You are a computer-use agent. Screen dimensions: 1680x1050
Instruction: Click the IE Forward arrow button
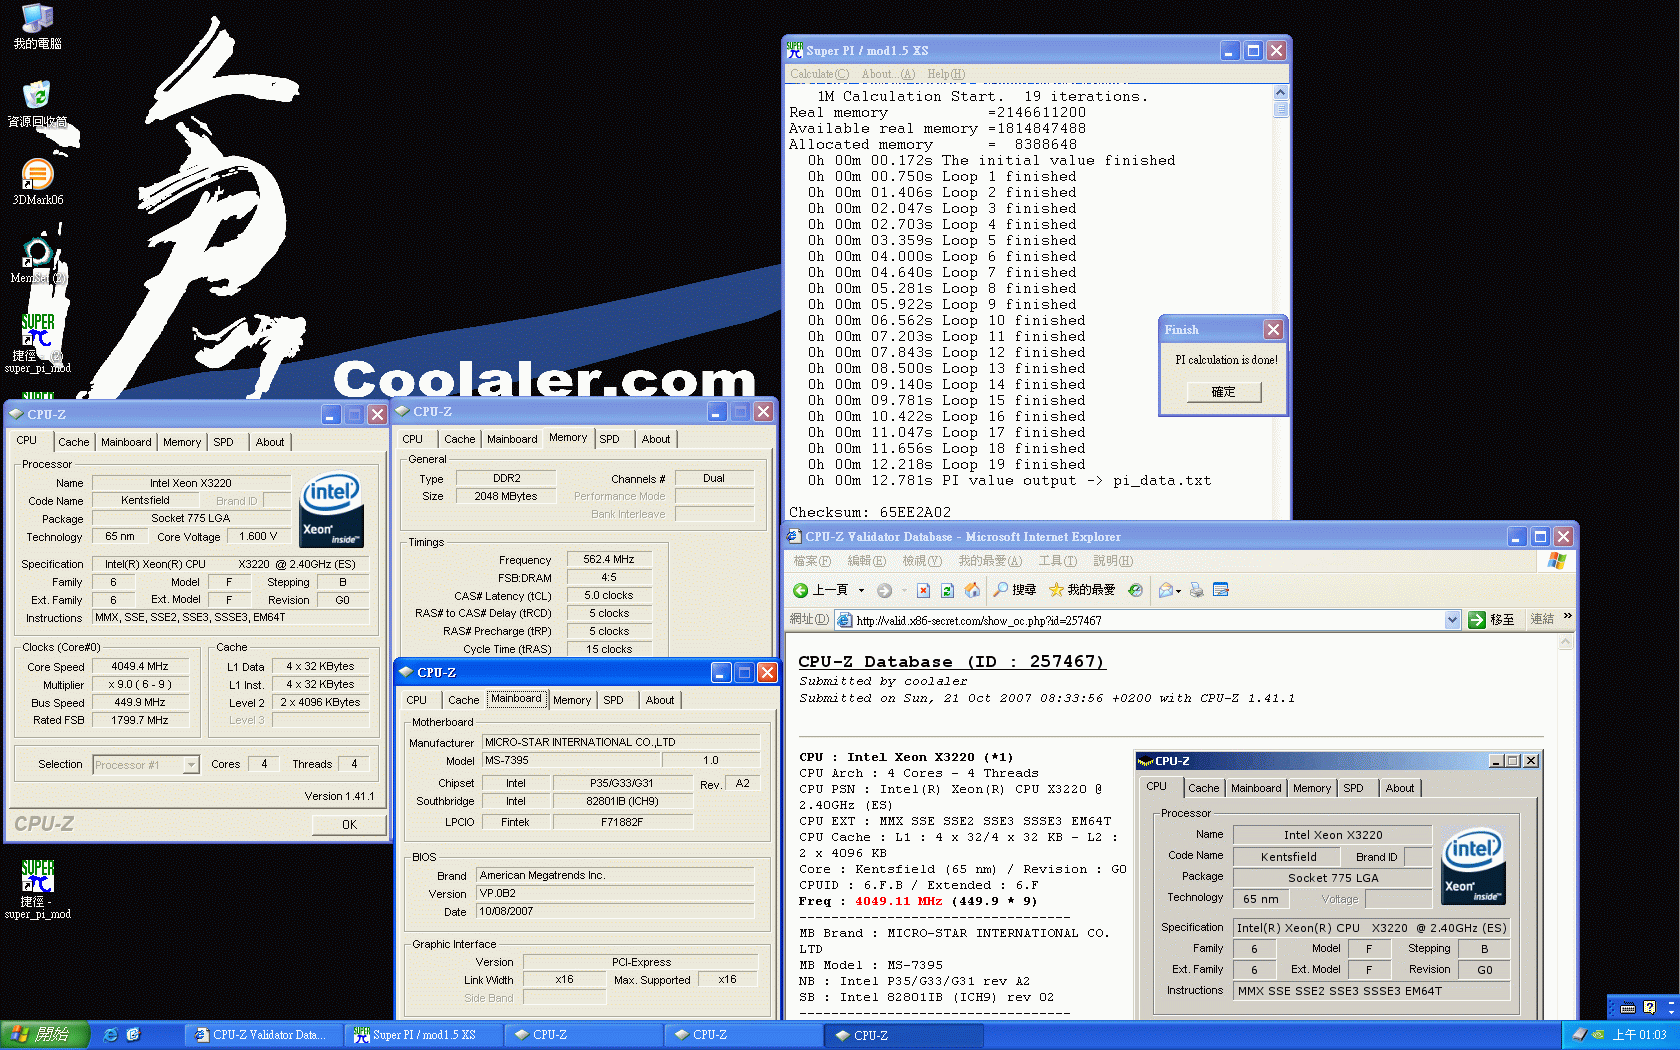tap(884, 590)
